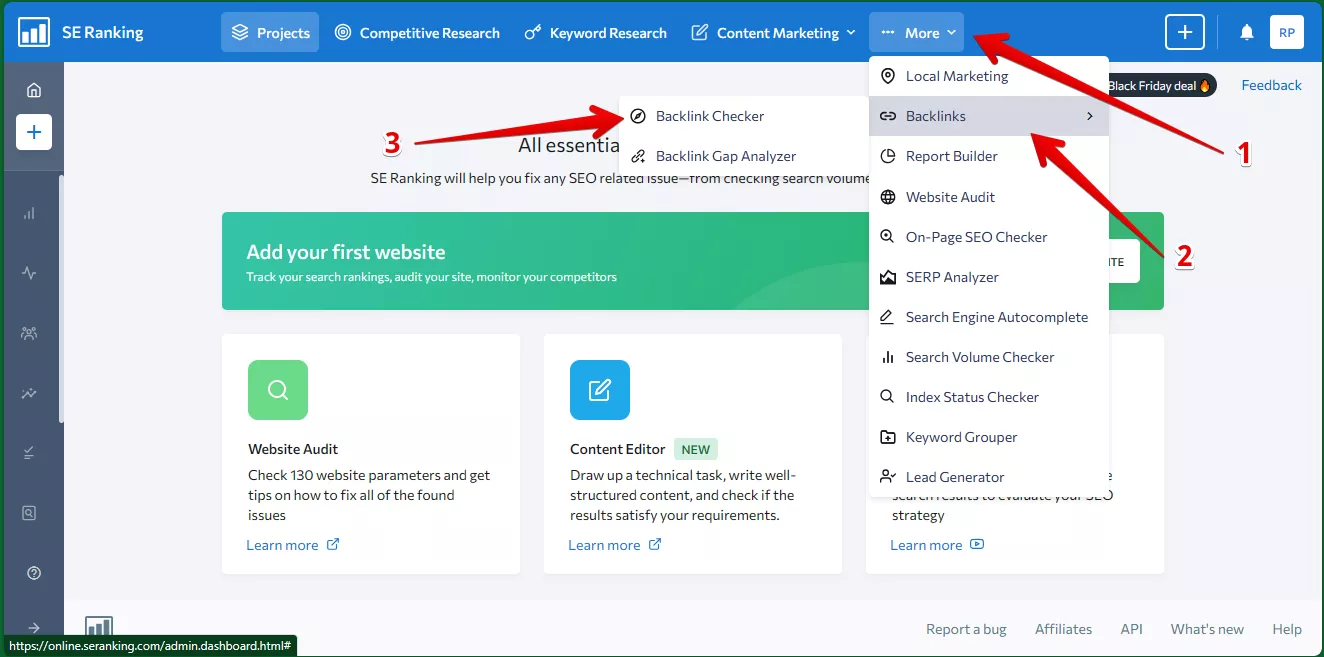The image size is (1324, 657).
Task: Click the plus button in top bar
Action: tap(1185, 32)
